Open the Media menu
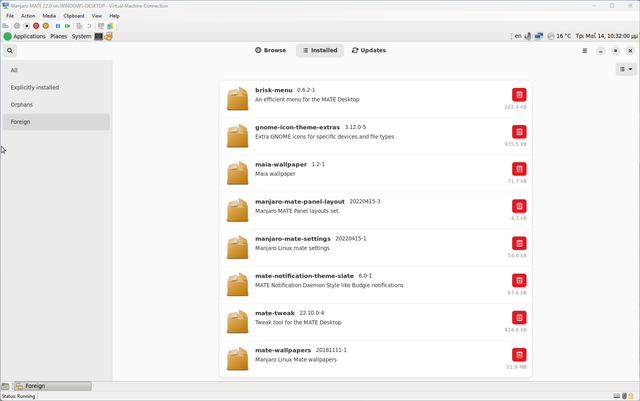Viewport: 640px width, 401px height. click(49, 16)
